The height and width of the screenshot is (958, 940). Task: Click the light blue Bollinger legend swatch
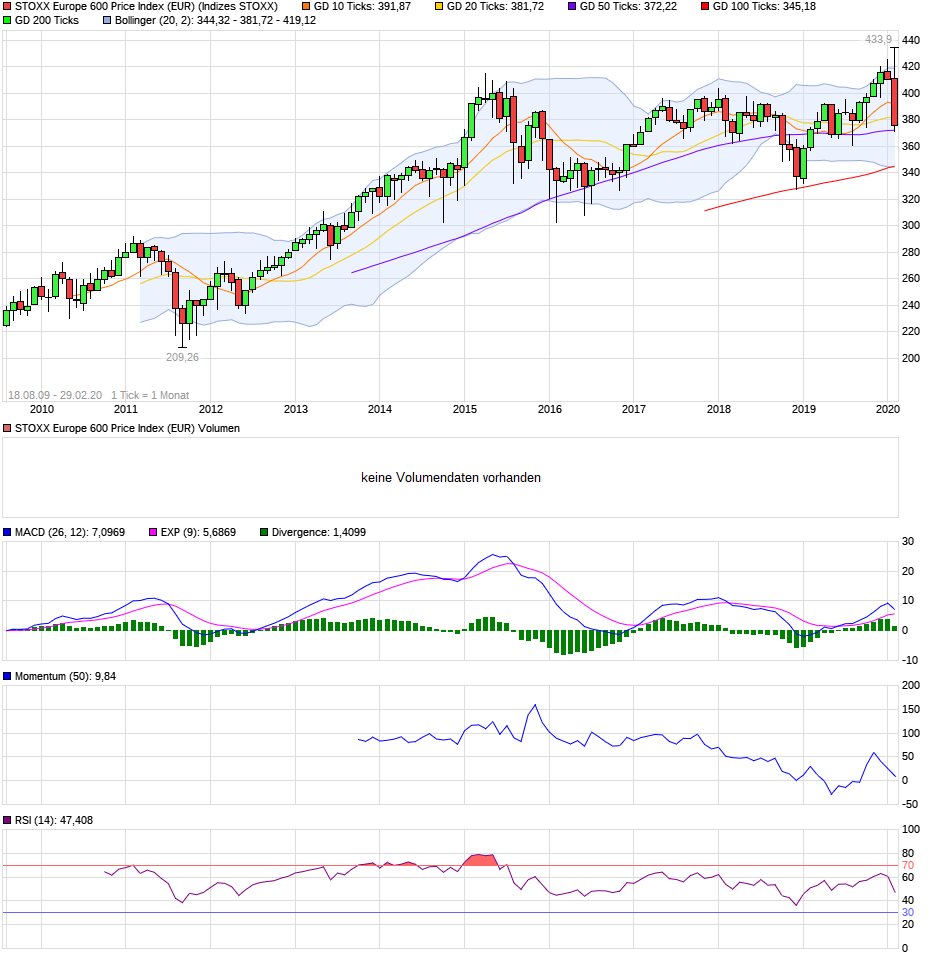coord(107,20)
